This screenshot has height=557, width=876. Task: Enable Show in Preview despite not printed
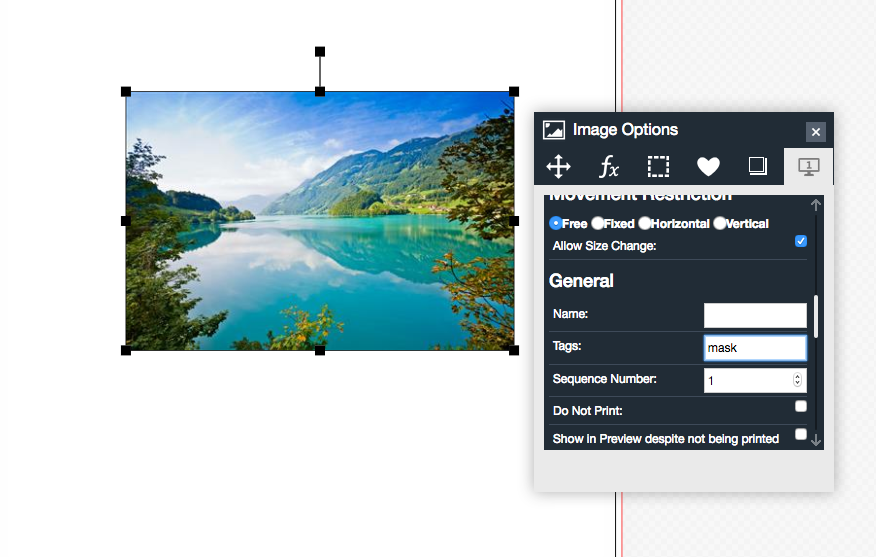click(x=801, y=434)
